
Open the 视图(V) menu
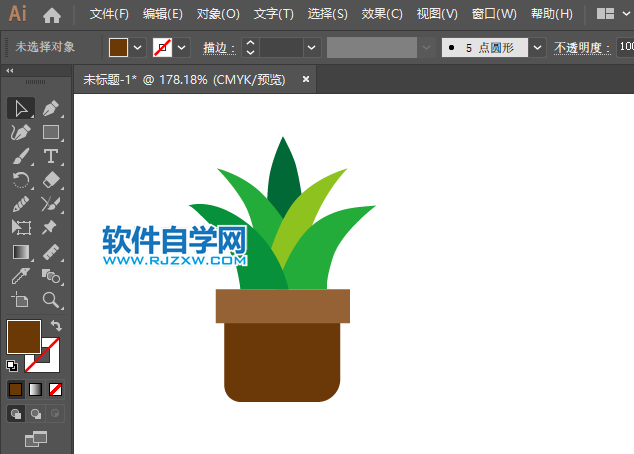pyautogui.click(x=437, y=14)
